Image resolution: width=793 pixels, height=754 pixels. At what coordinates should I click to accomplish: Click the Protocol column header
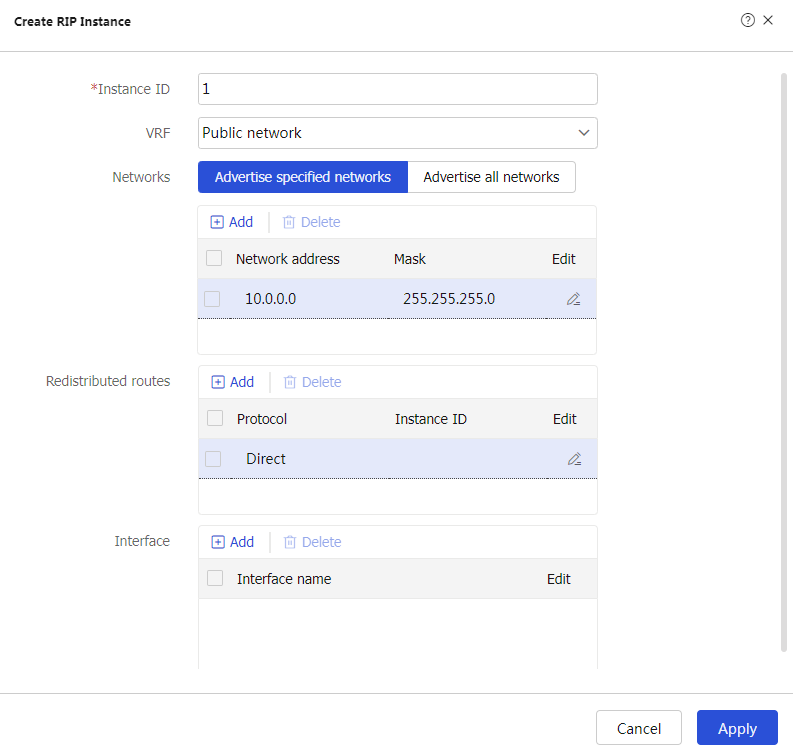click(x=262, y=419)
